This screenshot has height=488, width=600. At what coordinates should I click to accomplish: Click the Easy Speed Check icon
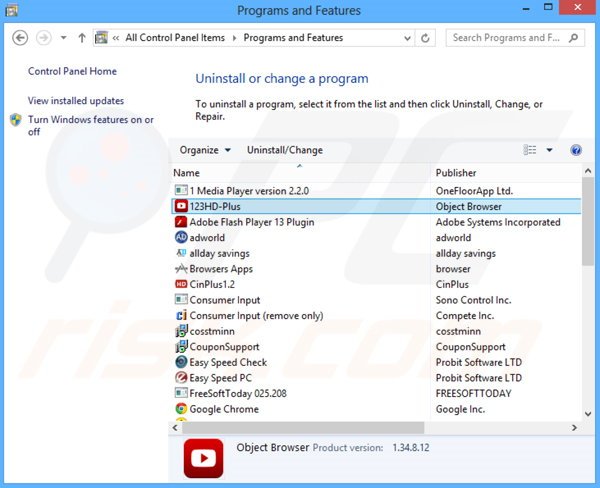tap(181, 362)
